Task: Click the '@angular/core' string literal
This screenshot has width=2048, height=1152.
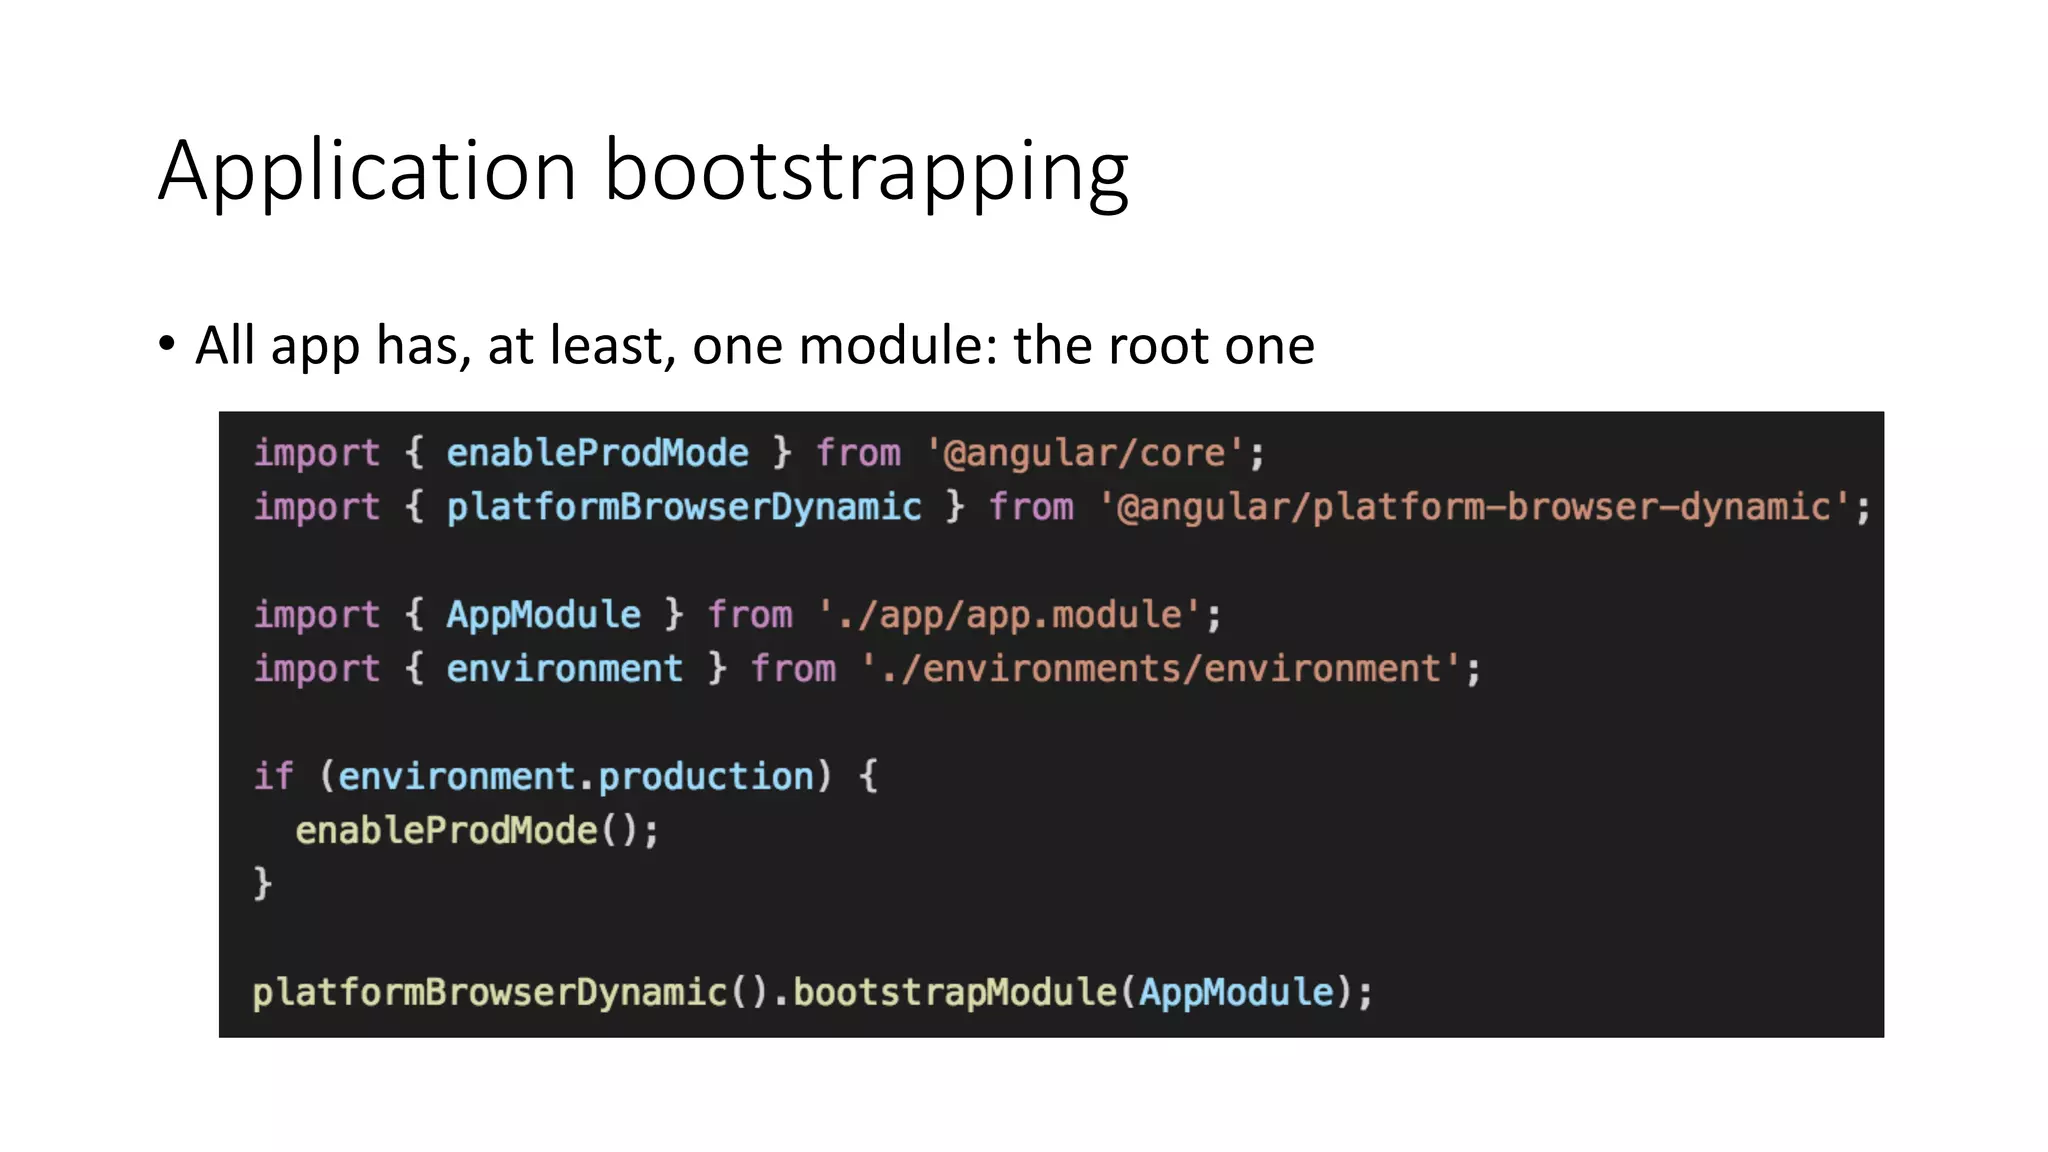Action: click(x=1085, y=453)
